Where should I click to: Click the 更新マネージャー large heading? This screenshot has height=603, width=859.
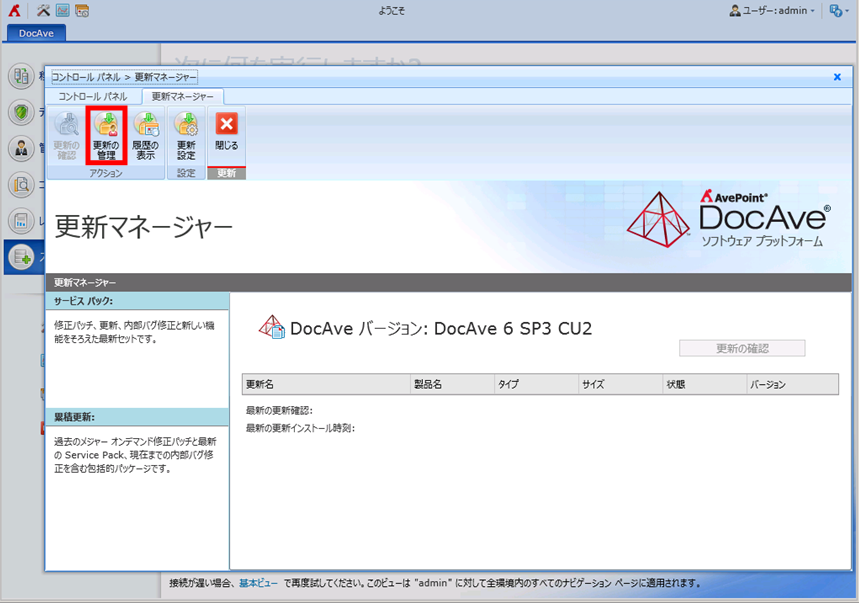pos(144,227)
